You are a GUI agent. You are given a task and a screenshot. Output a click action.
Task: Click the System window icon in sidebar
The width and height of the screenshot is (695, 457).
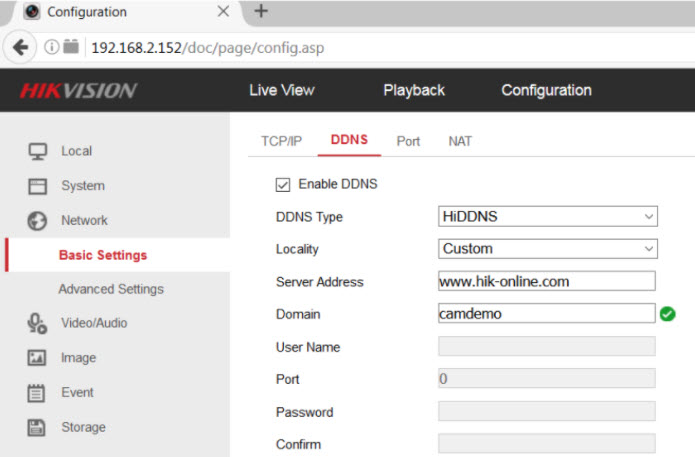[x=38, y=186]
